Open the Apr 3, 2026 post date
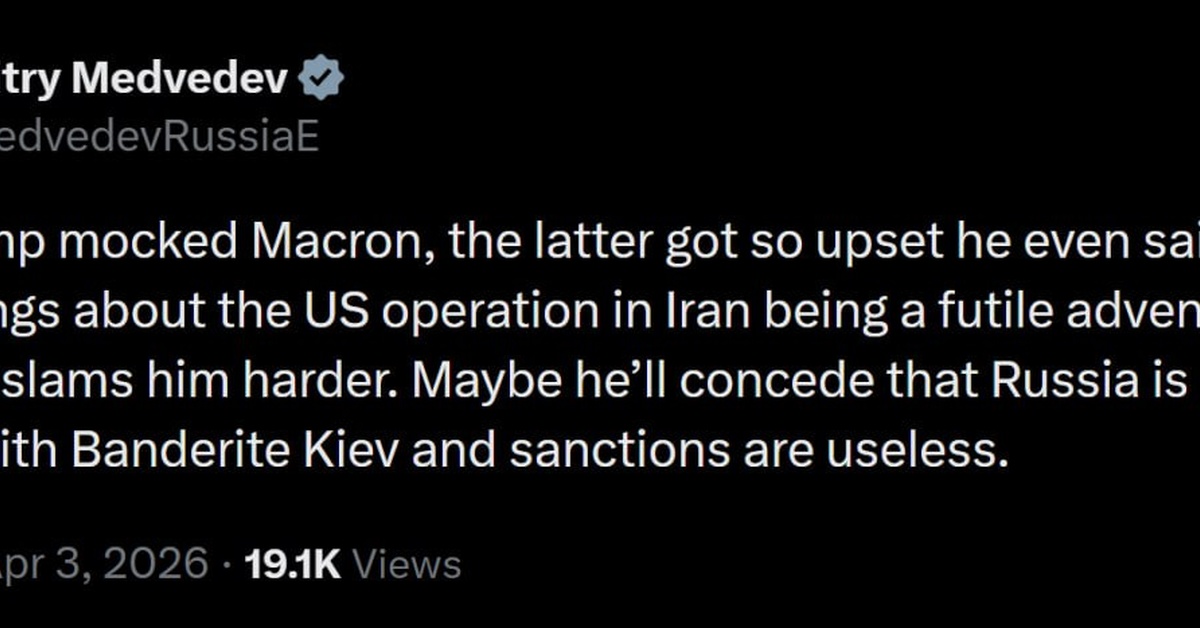Viewport: 1200px width, 628px height. click(105, 565)
